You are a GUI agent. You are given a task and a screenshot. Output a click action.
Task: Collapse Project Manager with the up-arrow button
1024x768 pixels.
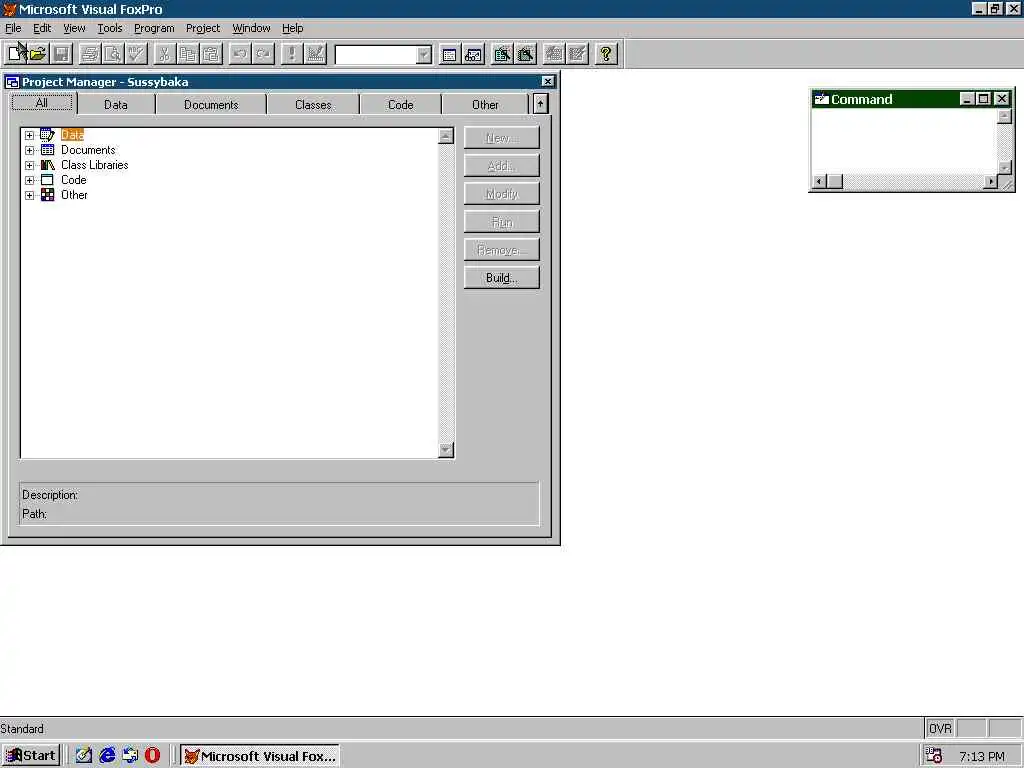pos(540,104)
